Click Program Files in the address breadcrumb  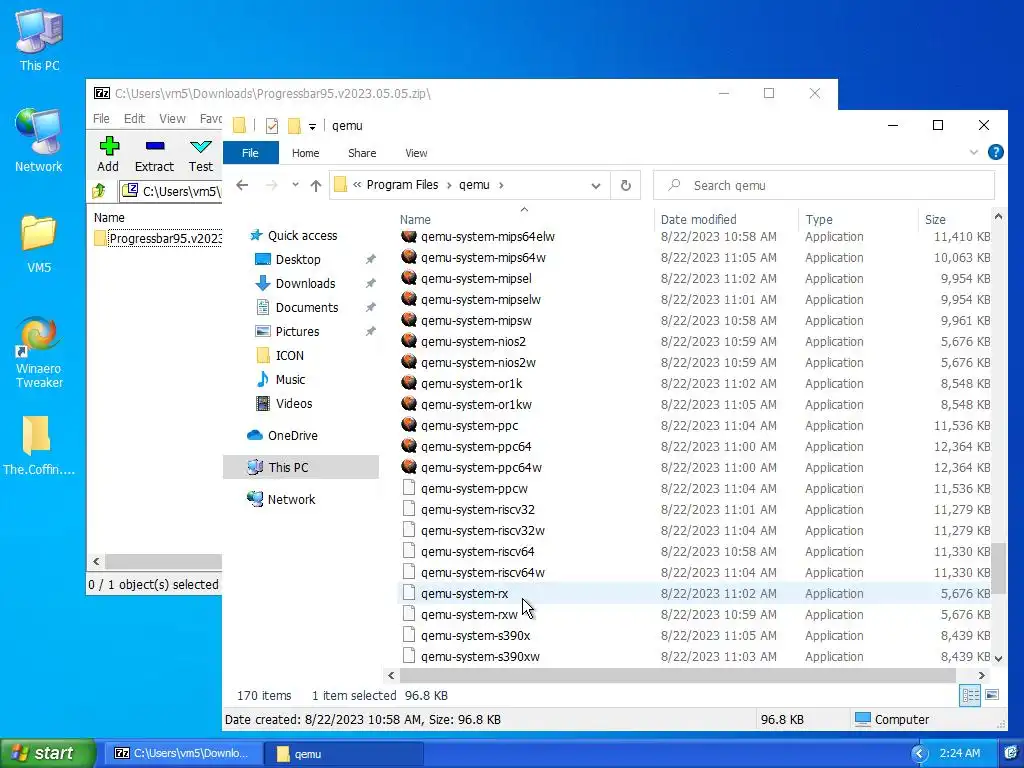(x=402, y=185)
